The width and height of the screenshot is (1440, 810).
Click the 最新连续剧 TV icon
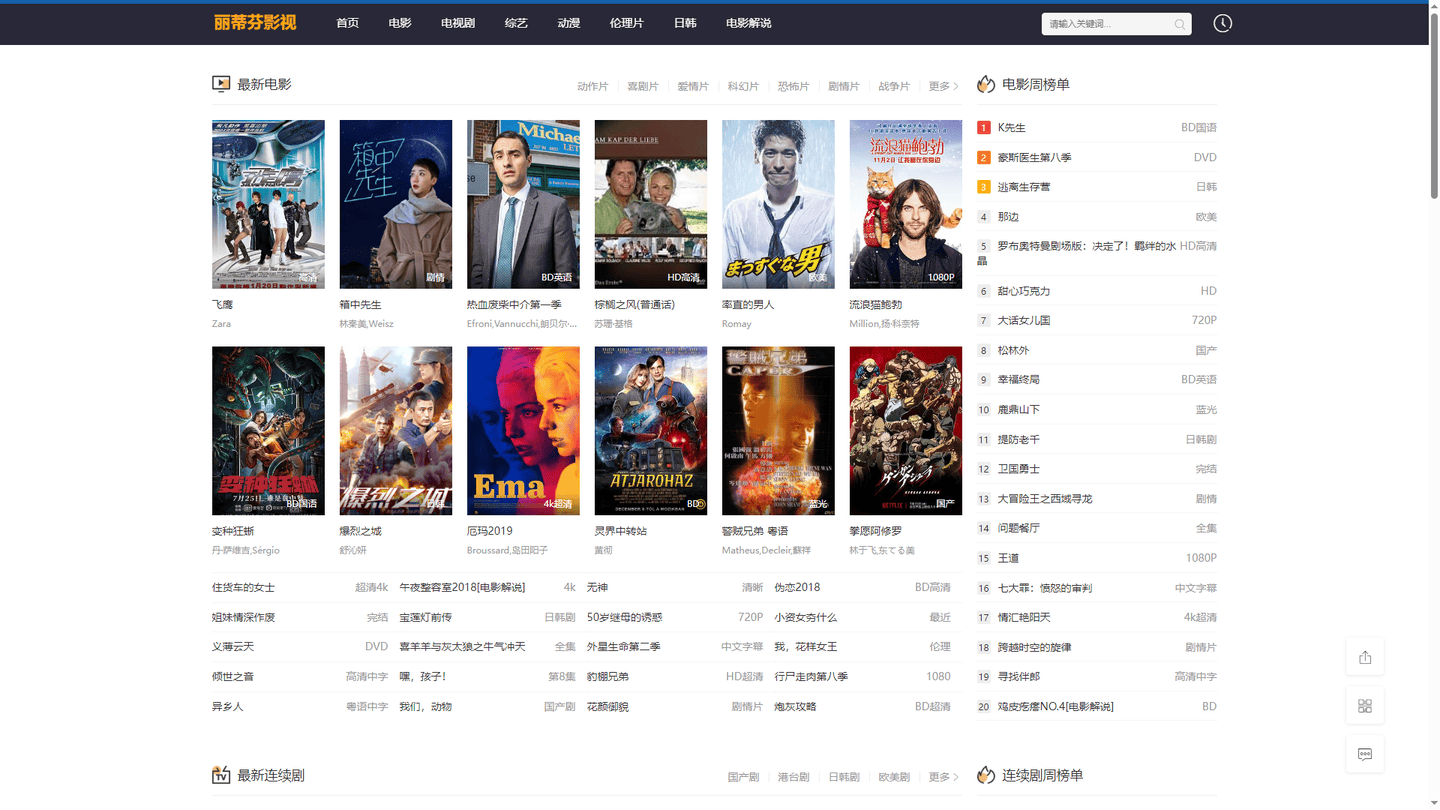[x=221, y=775]
